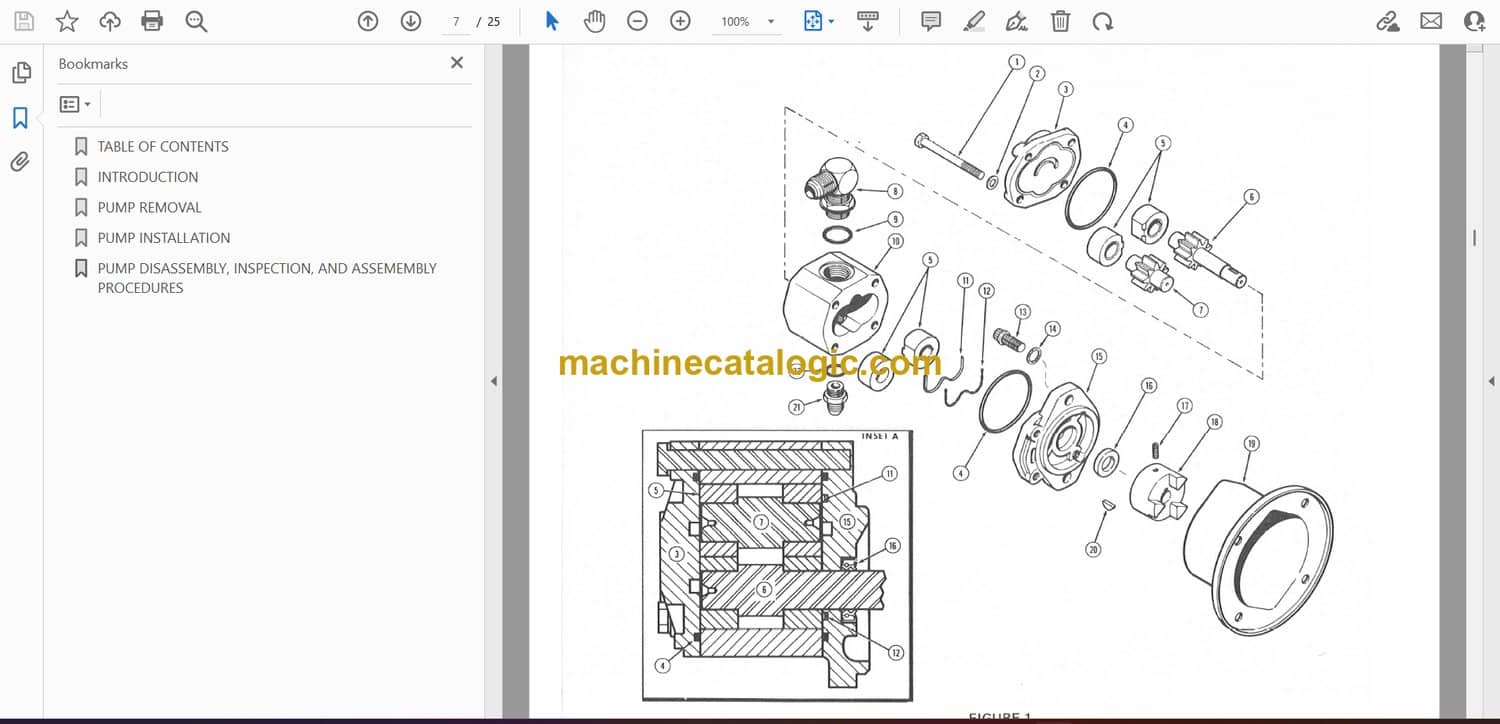Open the sign document pen tool
The height and width of the screenshot is (724, 1500).
(1017, 21)
